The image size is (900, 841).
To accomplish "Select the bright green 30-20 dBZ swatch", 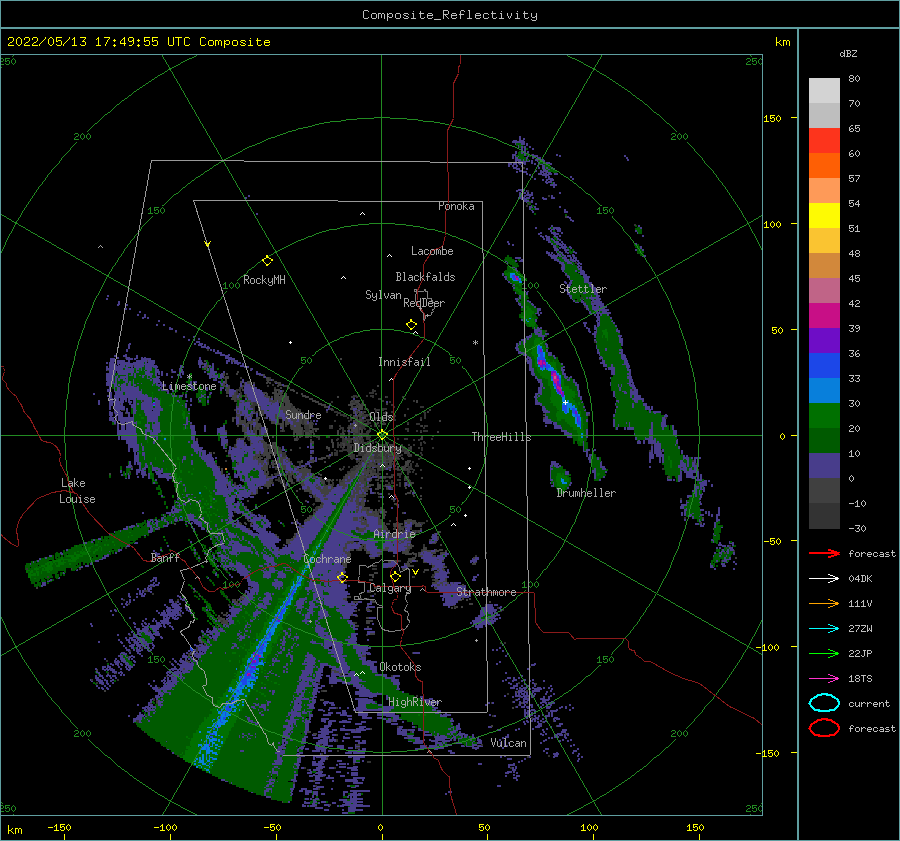I will [x=824, y=416].
